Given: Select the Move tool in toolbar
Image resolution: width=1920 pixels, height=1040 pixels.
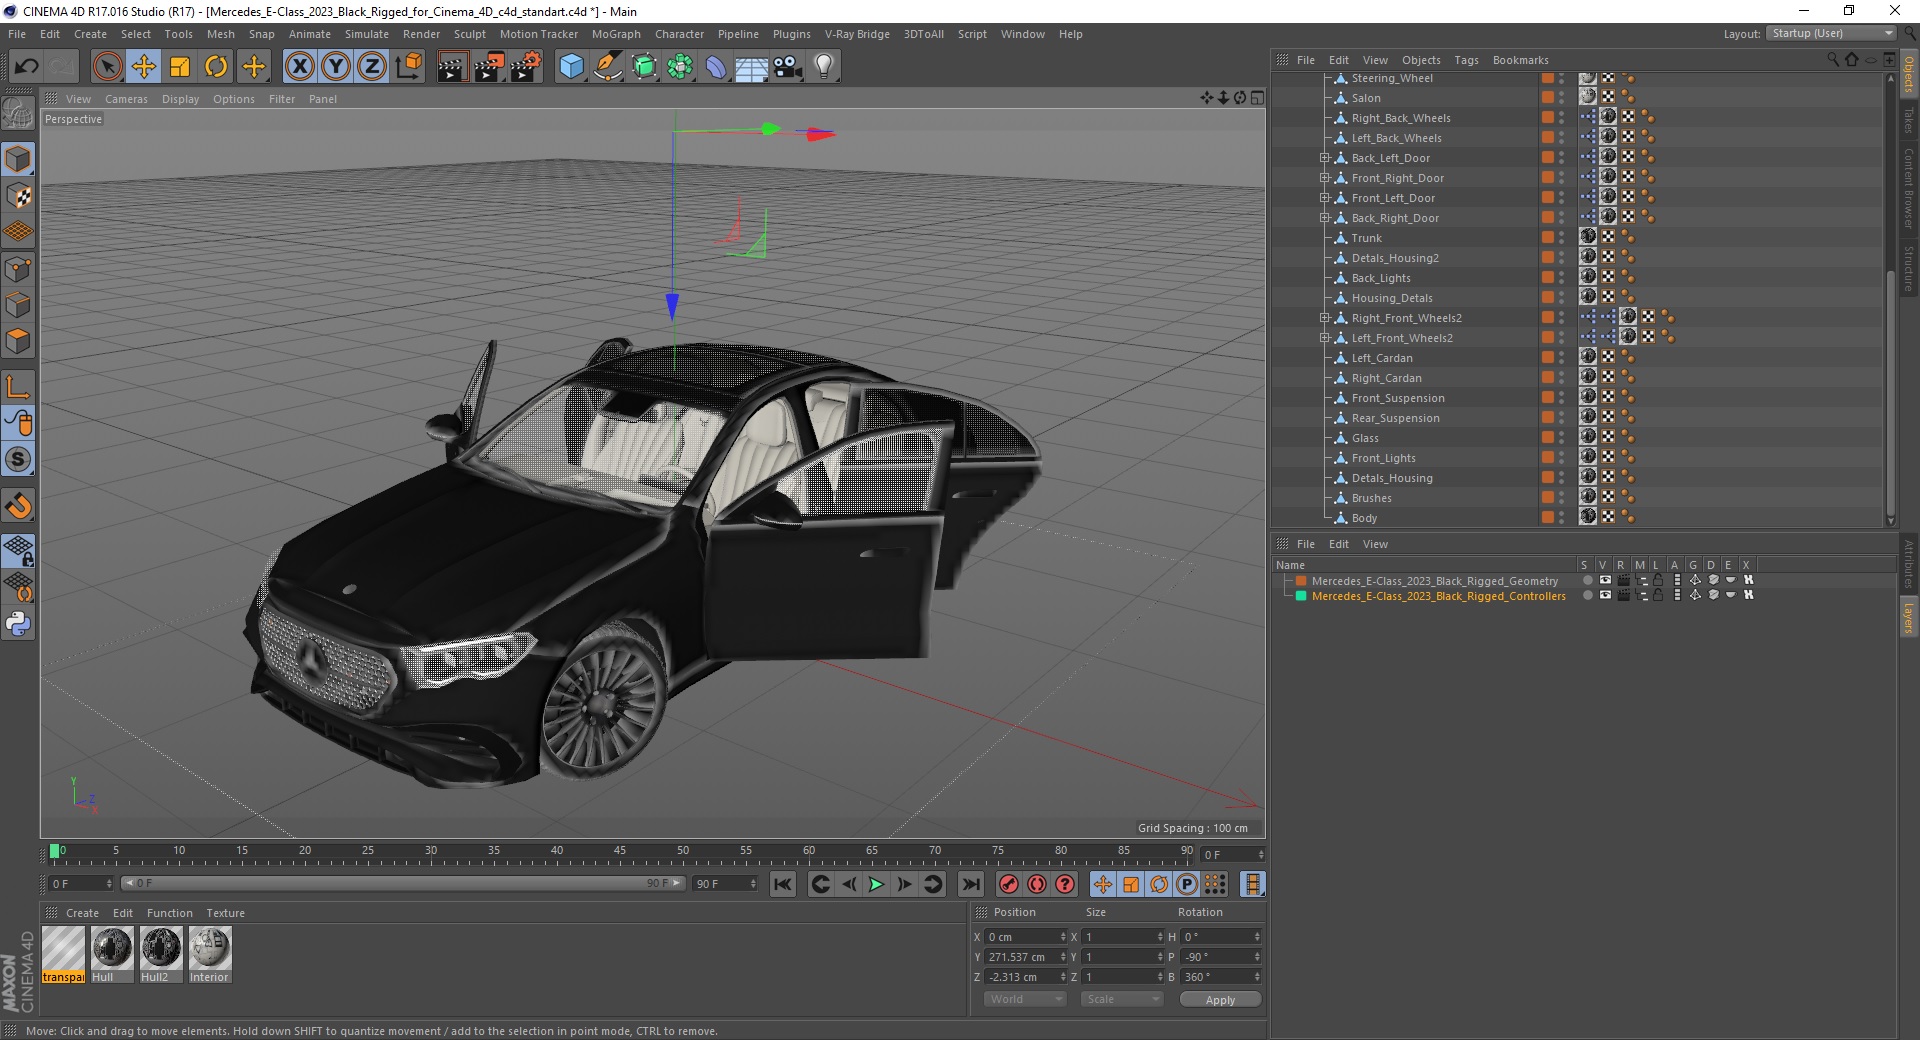Looking at the screenshot, I should pos(144,67).
